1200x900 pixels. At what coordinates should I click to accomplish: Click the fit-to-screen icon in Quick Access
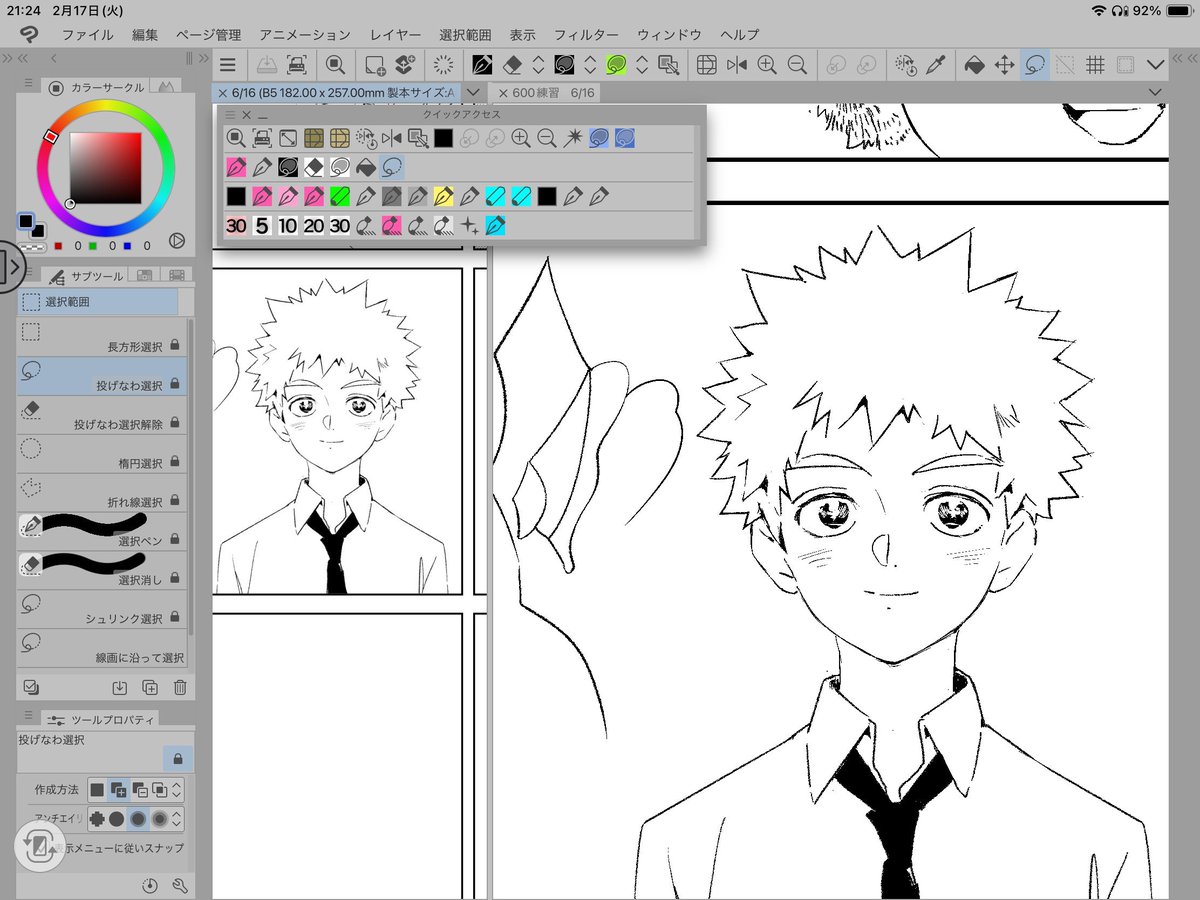(287, 138)
